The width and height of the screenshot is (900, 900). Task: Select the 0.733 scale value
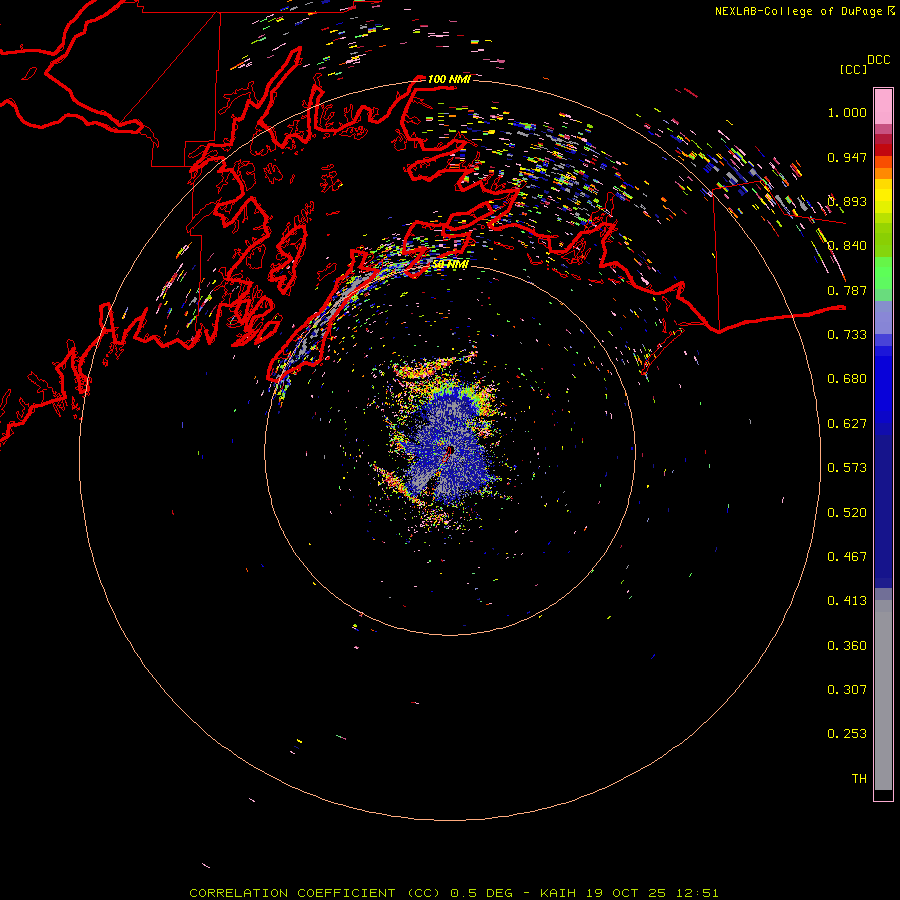tap(847, 335)
